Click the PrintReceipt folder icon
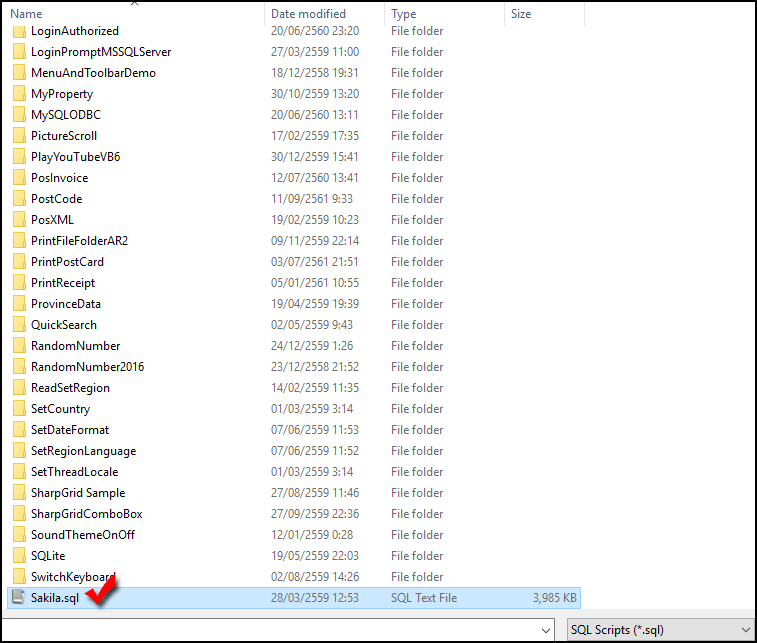This screenshot has width=757, height=643. (19, 283)
